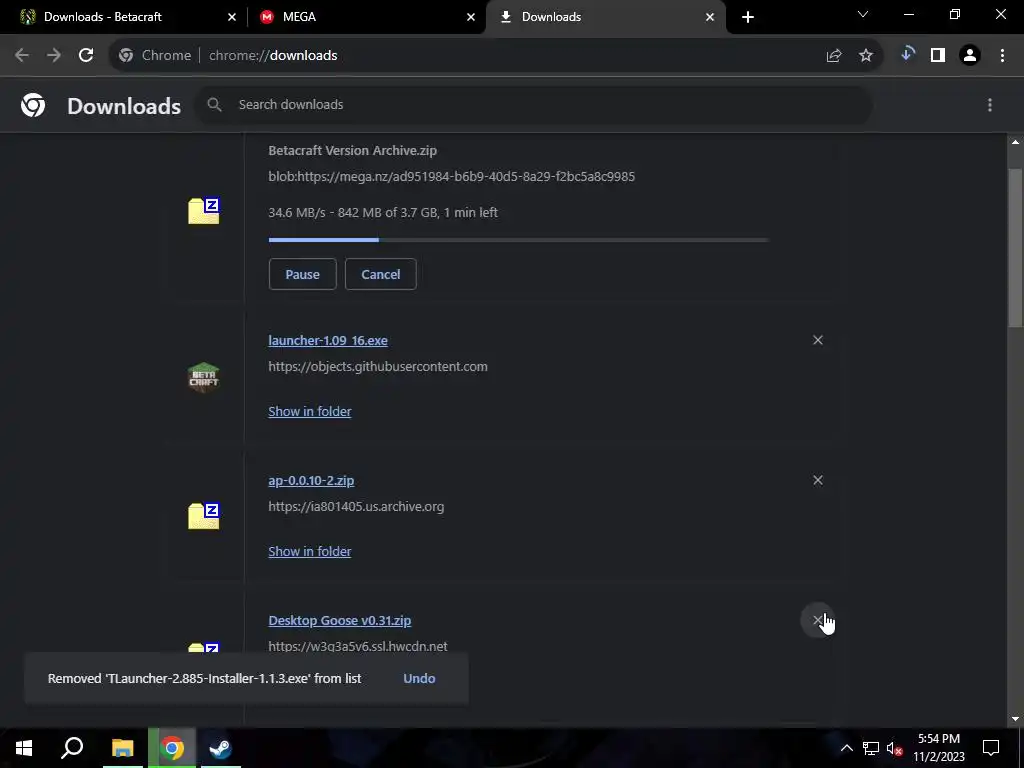The height and width of the screenshot is (768, 1024).
Task: Show ap-0.0.10-2.zip in folder
Action: click(x=310, y=552)
